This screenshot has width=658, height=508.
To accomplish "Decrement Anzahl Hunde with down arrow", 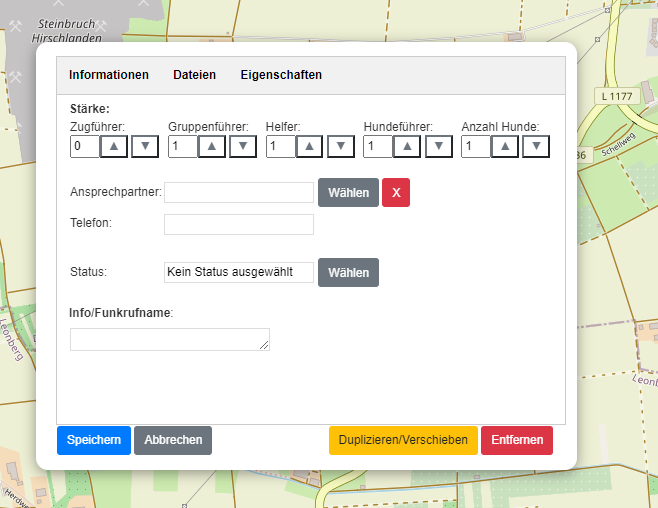I will (x=537, y=147).
